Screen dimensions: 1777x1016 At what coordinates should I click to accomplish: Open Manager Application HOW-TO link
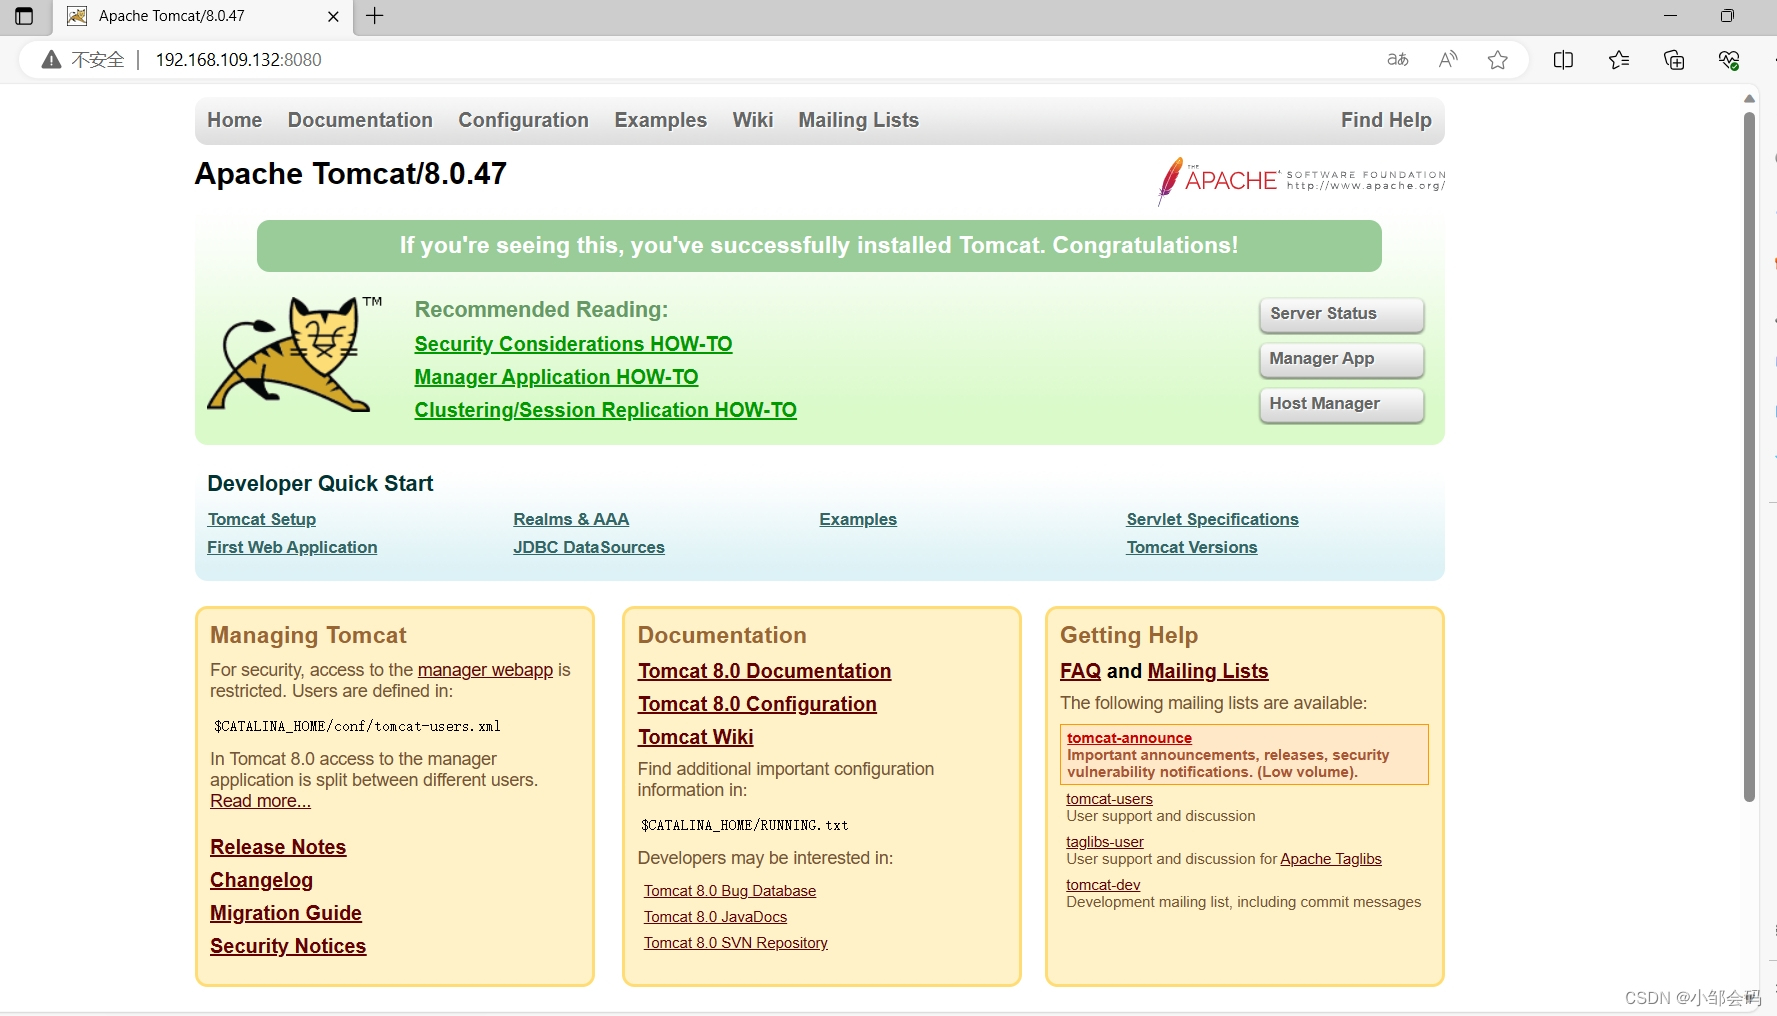[x=556, y=377]
